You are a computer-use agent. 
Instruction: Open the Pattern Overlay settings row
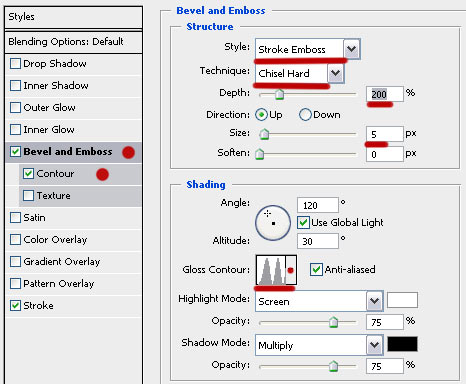point(74,283)
